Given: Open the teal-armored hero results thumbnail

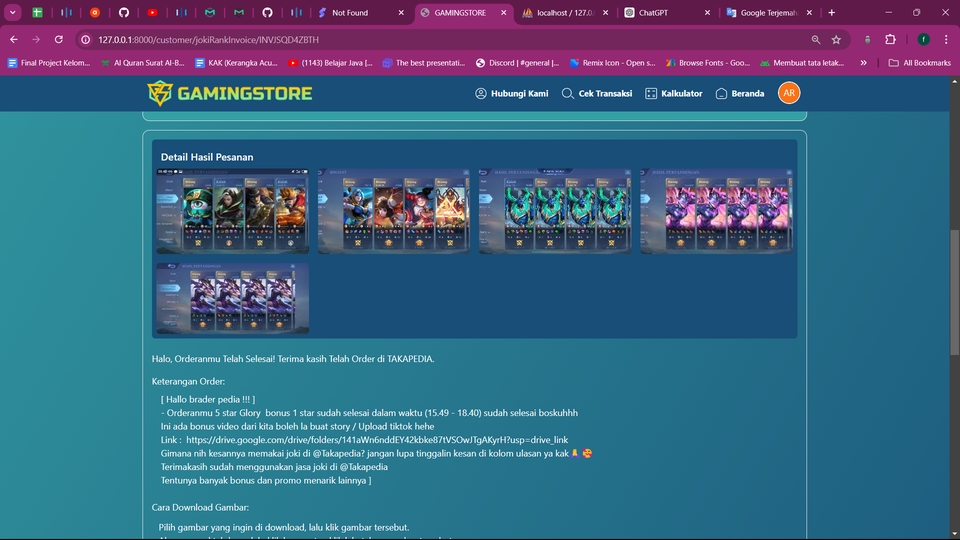Looking at the screenshot, I should pos(555,211).
